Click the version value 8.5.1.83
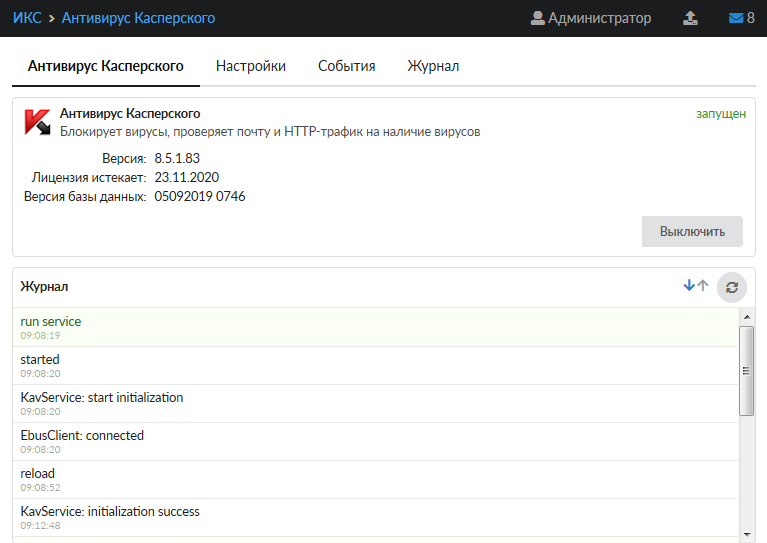Image resolution: width=767 pixels, height=543 pixels. [177, 158]
